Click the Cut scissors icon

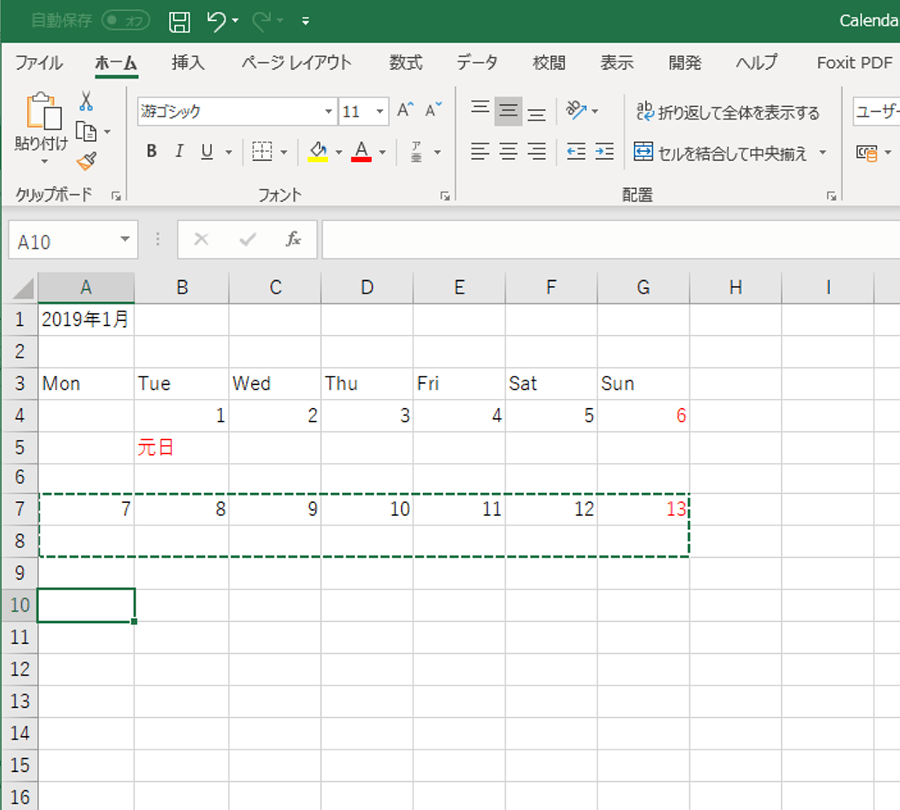pyautogui.click(x=86, y=101)
